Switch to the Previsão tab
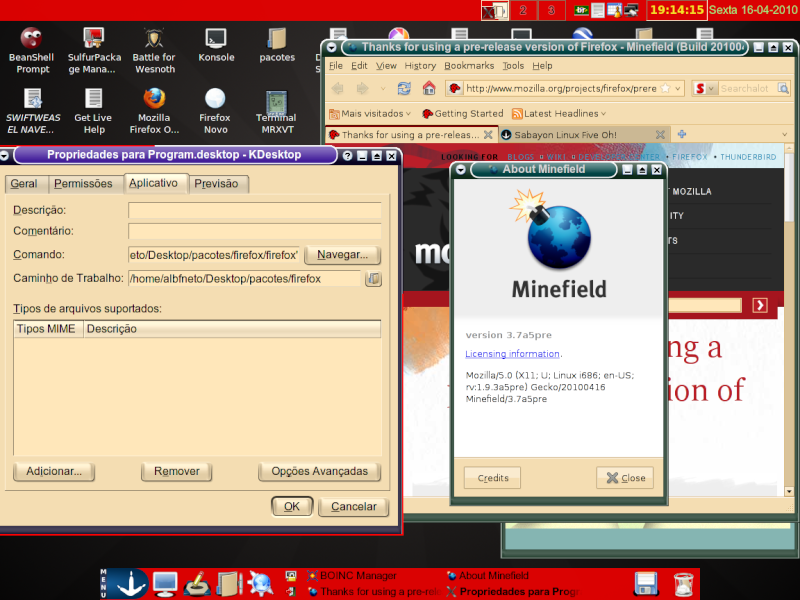The width and height of the screenshot is (800, 600). pos(216,184)
